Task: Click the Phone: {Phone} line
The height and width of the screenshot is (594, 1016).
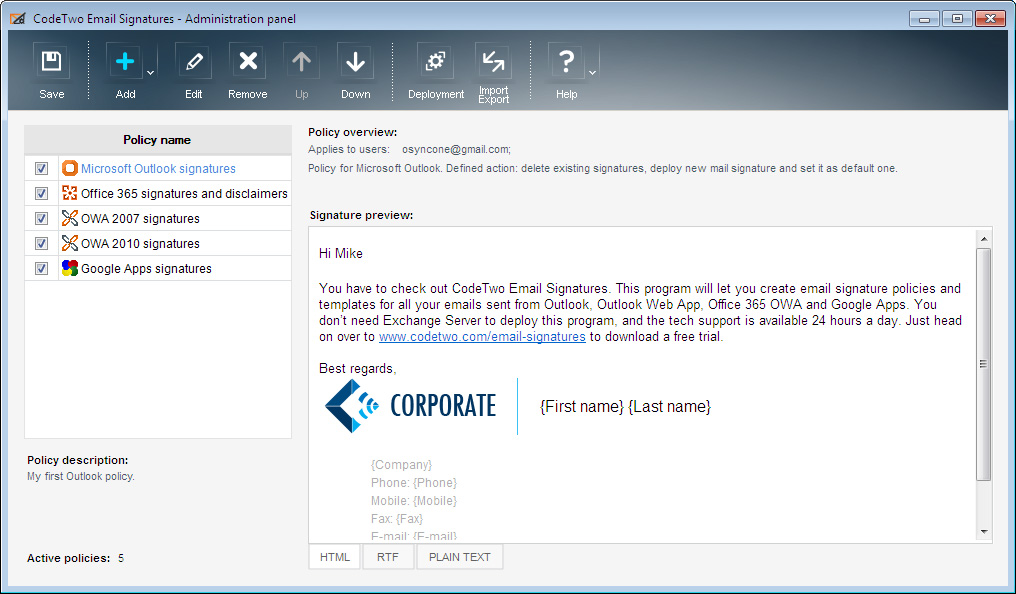Action: [413, 483]
